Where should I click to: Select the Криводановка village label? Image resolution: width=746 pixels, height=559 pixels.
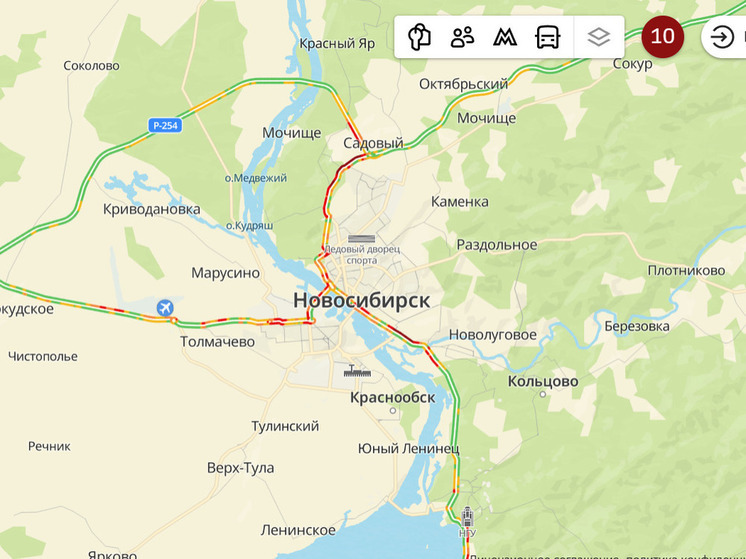(x=152, y=209)
